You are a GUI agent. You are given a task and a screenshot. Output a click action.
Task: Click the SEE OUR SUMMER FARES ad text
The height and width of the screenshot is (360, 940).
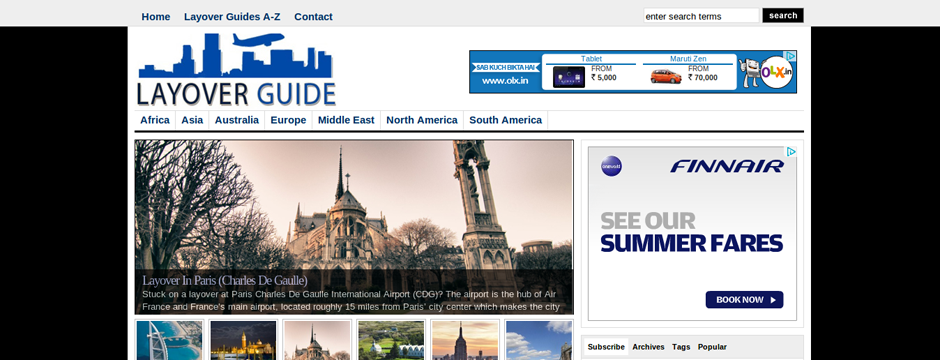(x=692, y=232)
